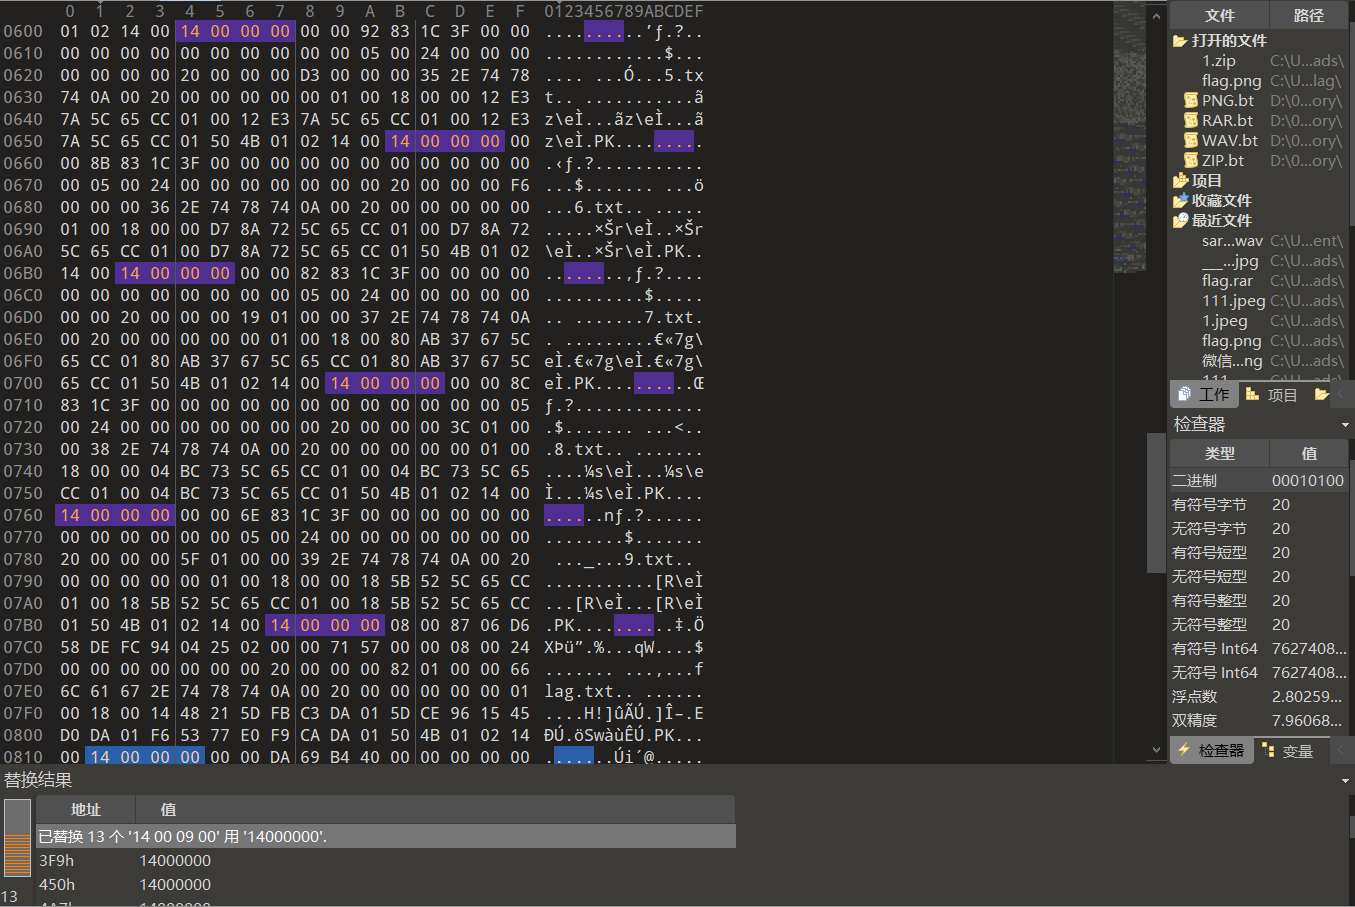Click ASCII text 'lag.txt' on row 07E0
Viewport: 1355px width, 907px height.
[579, 691]
